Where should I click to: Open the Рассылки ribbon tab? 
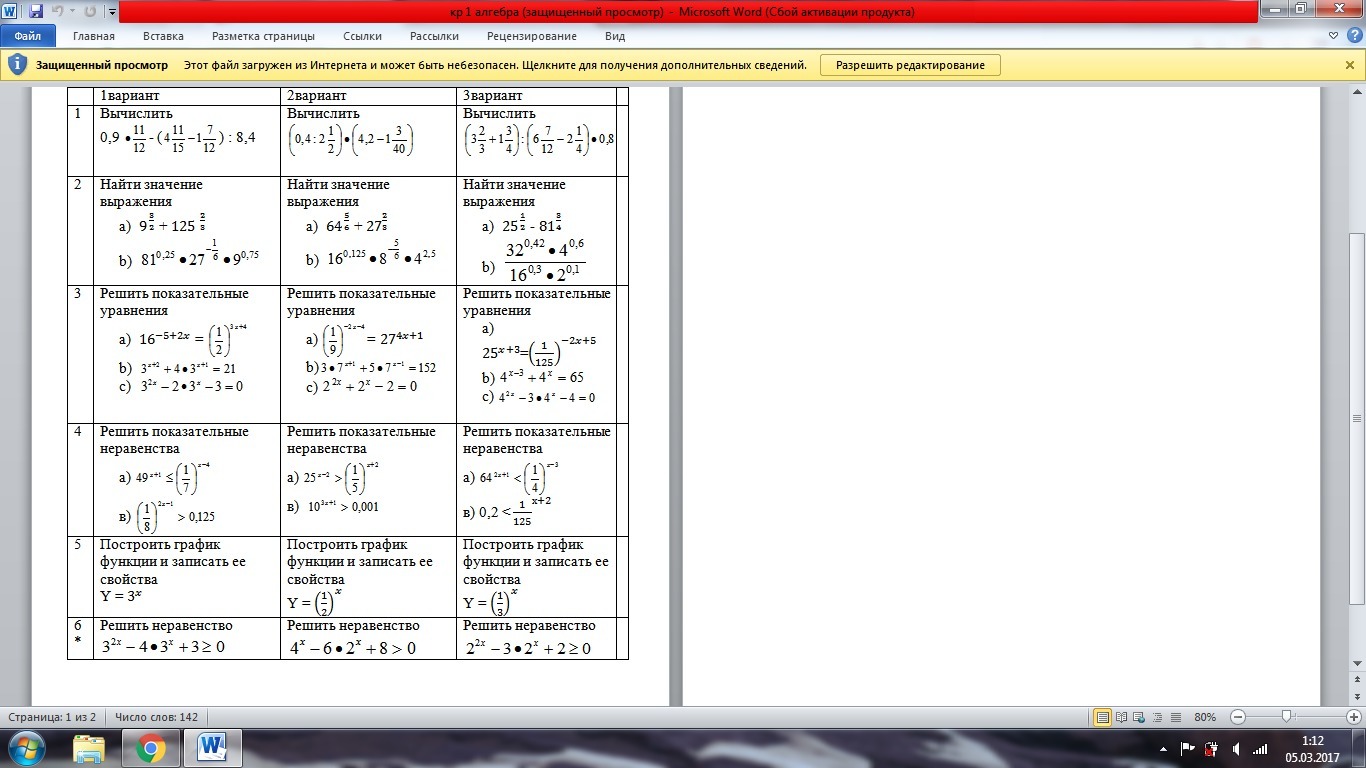(x=434, y=36)
